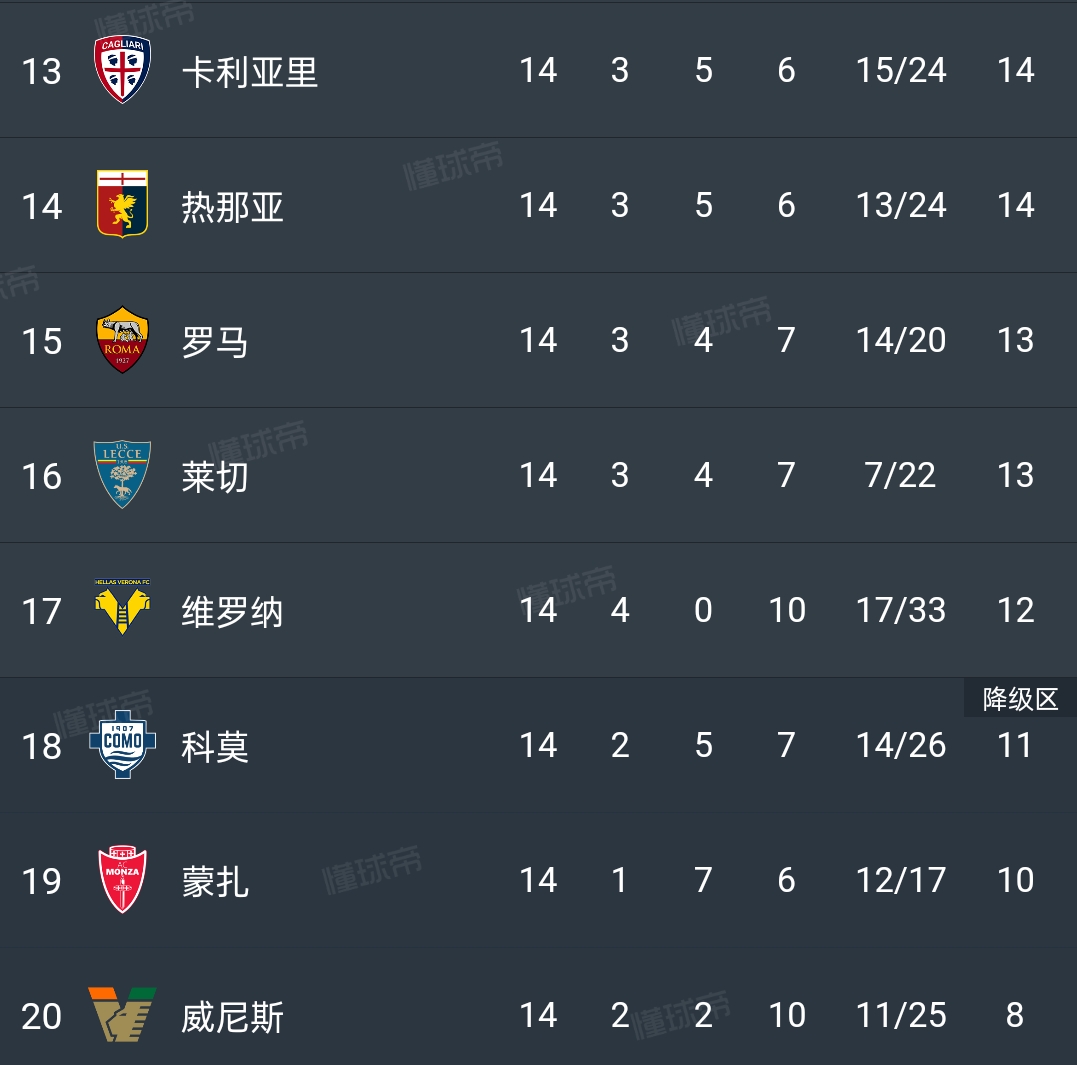Tap the 威尼斯 team name
This screenshot has height=1065, width=1077.
(x=233, y=1017)
